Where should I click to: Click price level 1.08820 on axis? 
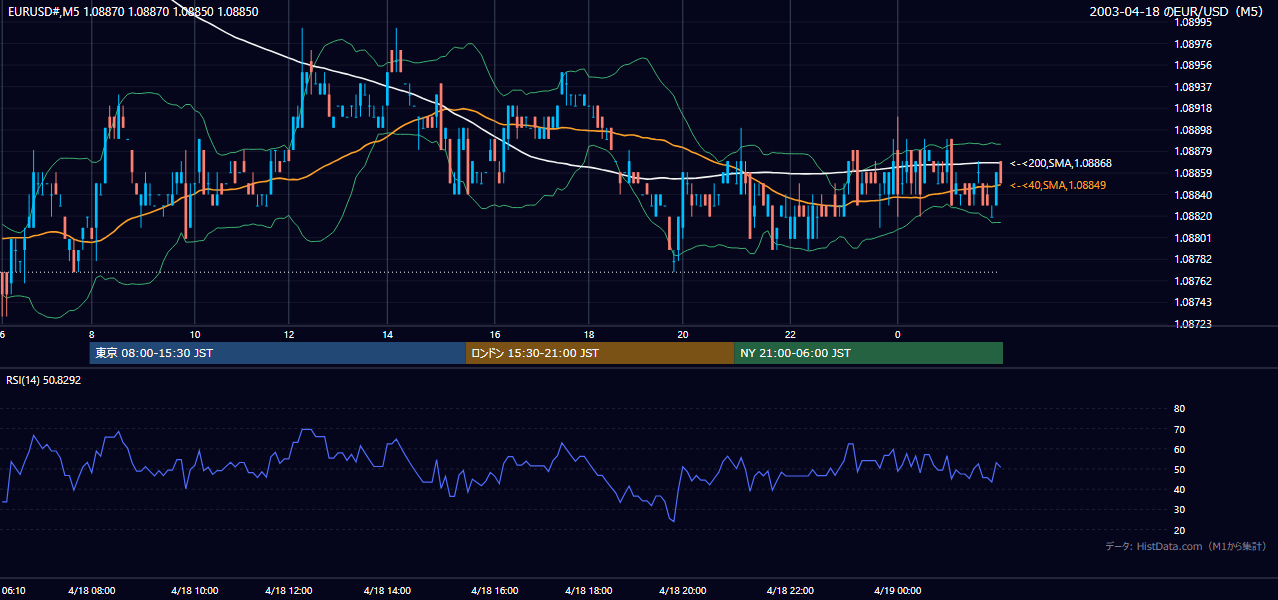click(1192, 216)
